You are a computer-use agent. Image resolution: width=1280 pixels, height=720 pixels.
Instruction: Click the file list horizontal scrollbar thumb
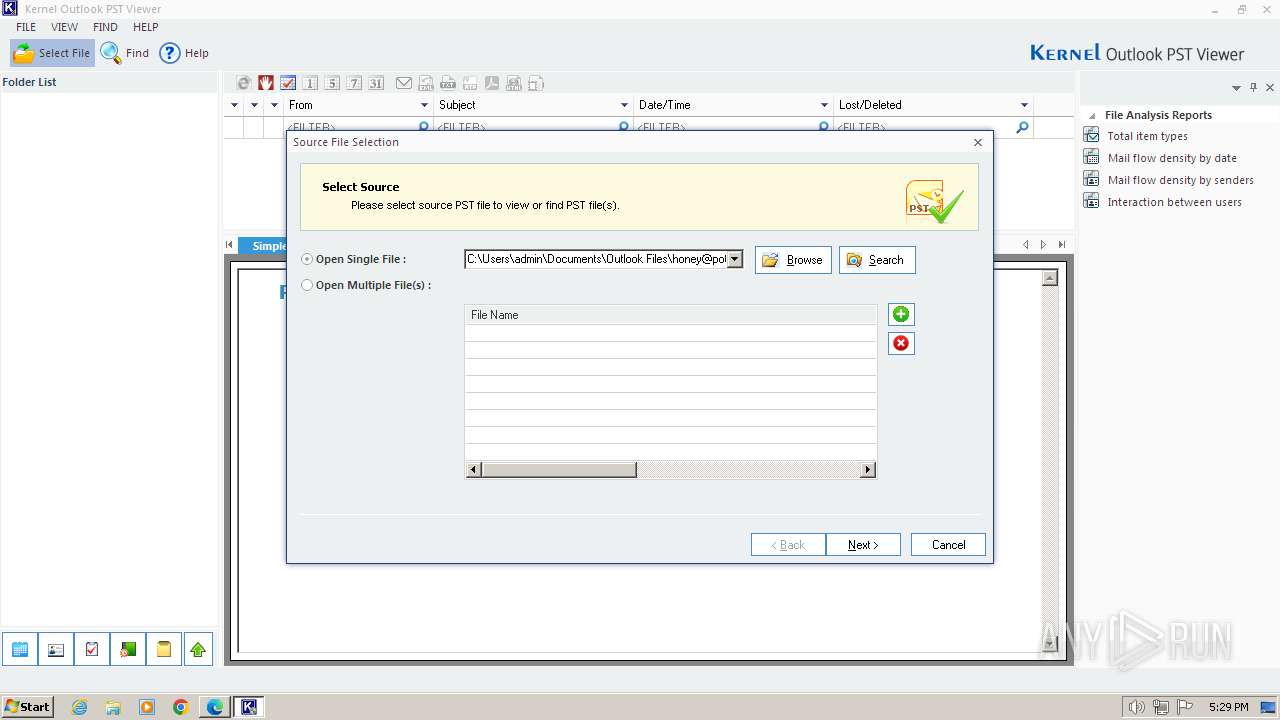tap(559, 470)
